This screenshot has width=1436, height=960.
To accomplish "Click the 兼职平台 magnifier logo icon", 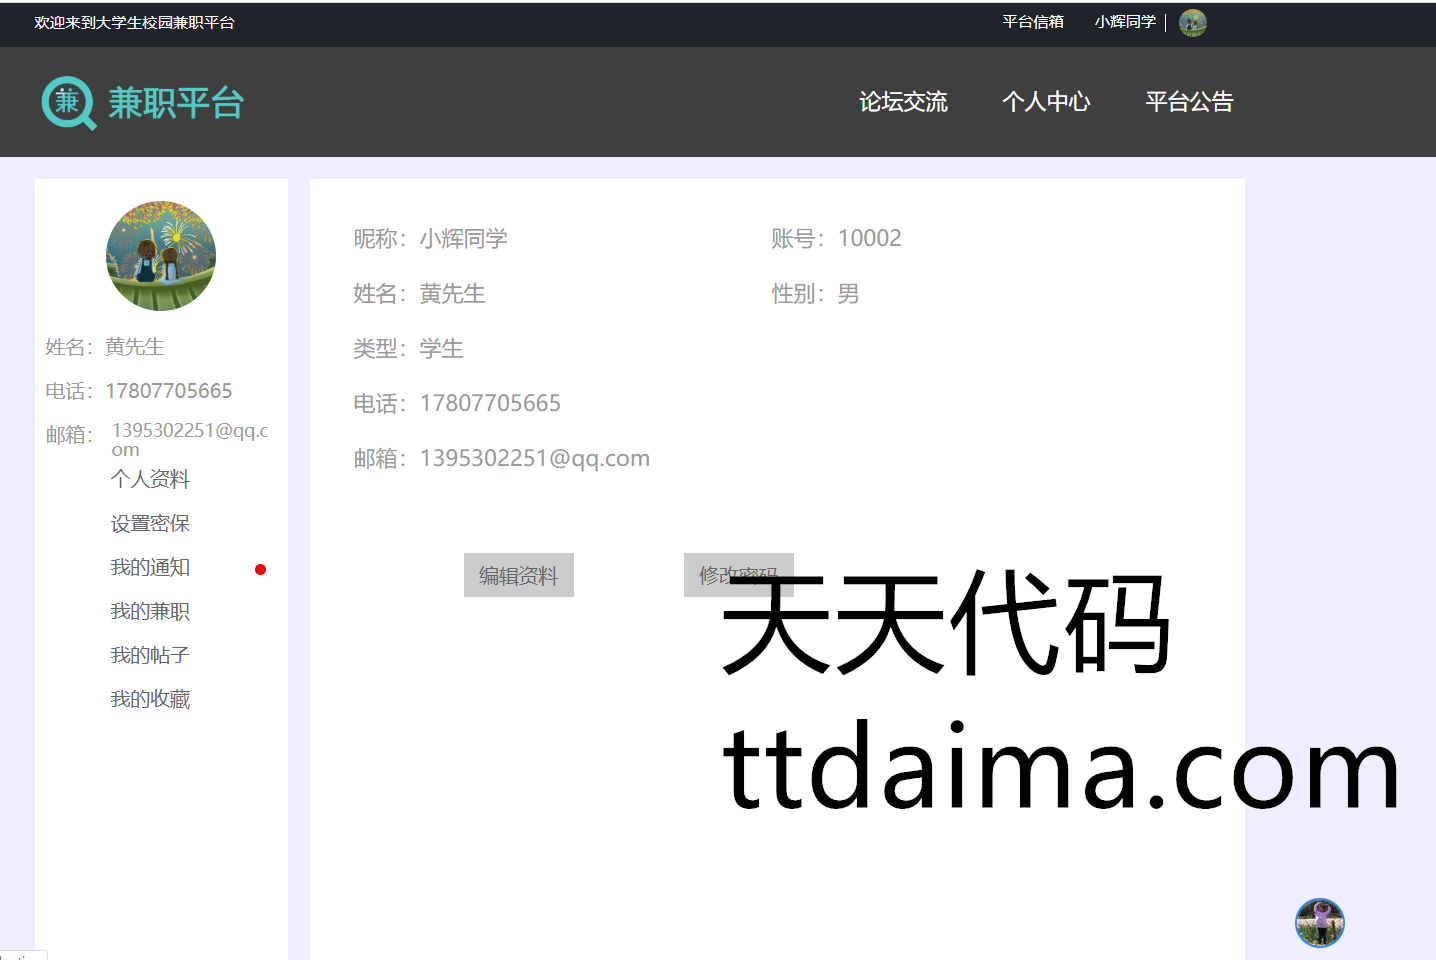I will point(68,103).
